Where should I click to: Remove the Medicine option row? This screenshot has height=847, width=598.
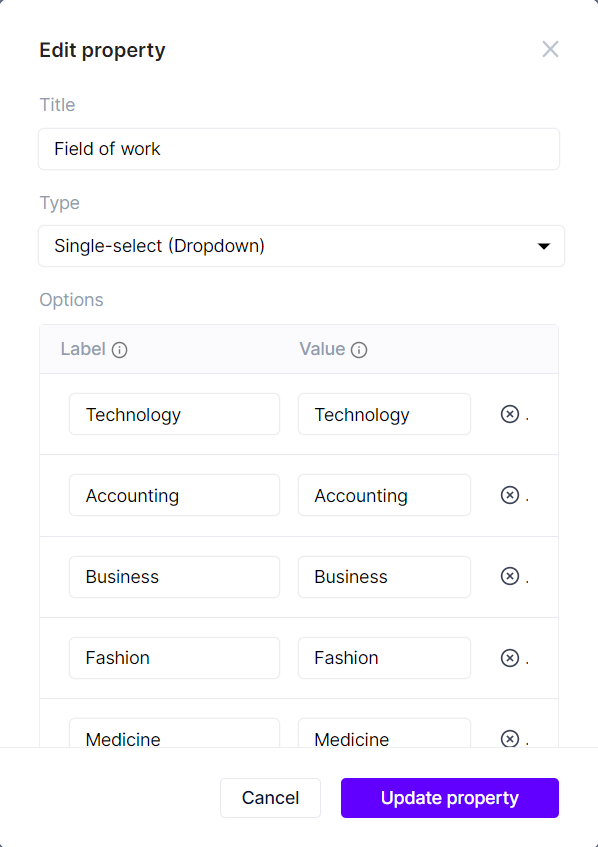click(509, 738)
